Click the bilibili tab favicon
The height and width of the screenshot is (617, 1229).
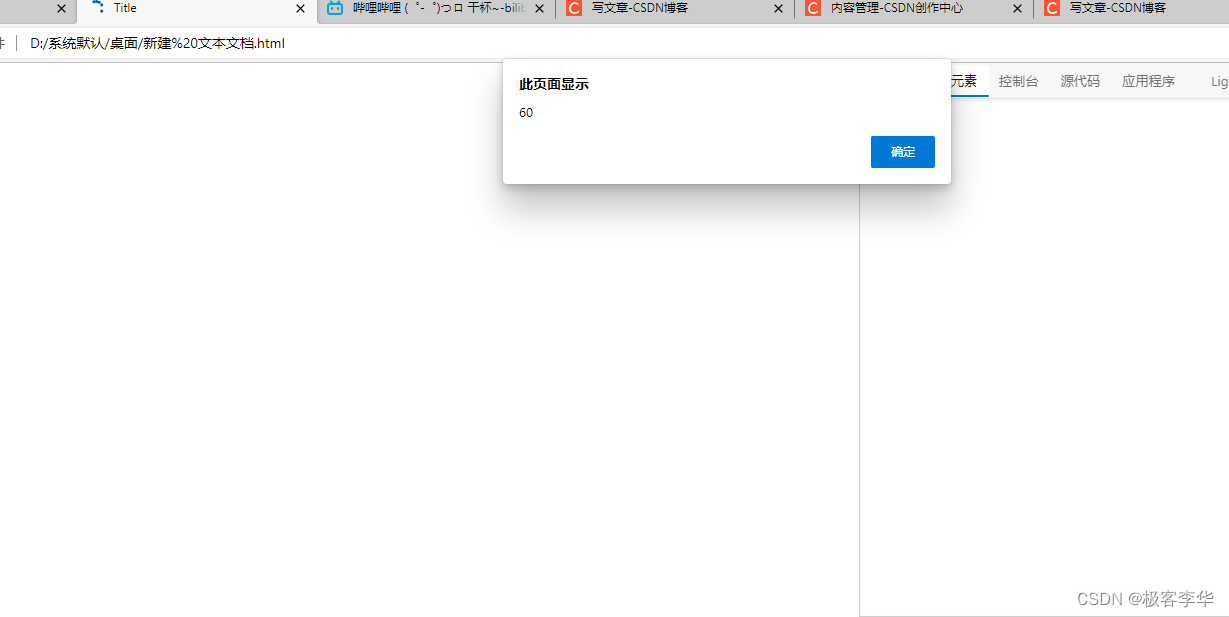[x=335, y=8]
